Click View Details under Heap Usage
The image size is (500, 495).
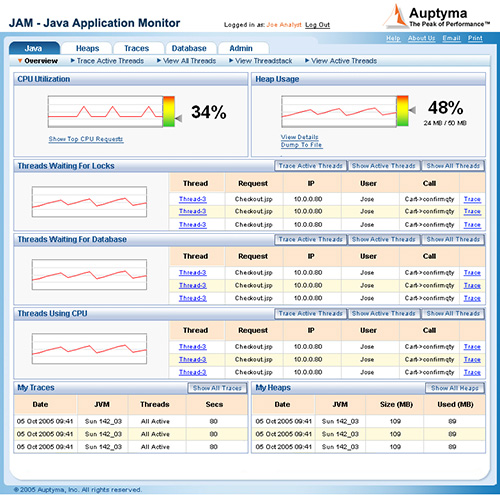[300, 137]
